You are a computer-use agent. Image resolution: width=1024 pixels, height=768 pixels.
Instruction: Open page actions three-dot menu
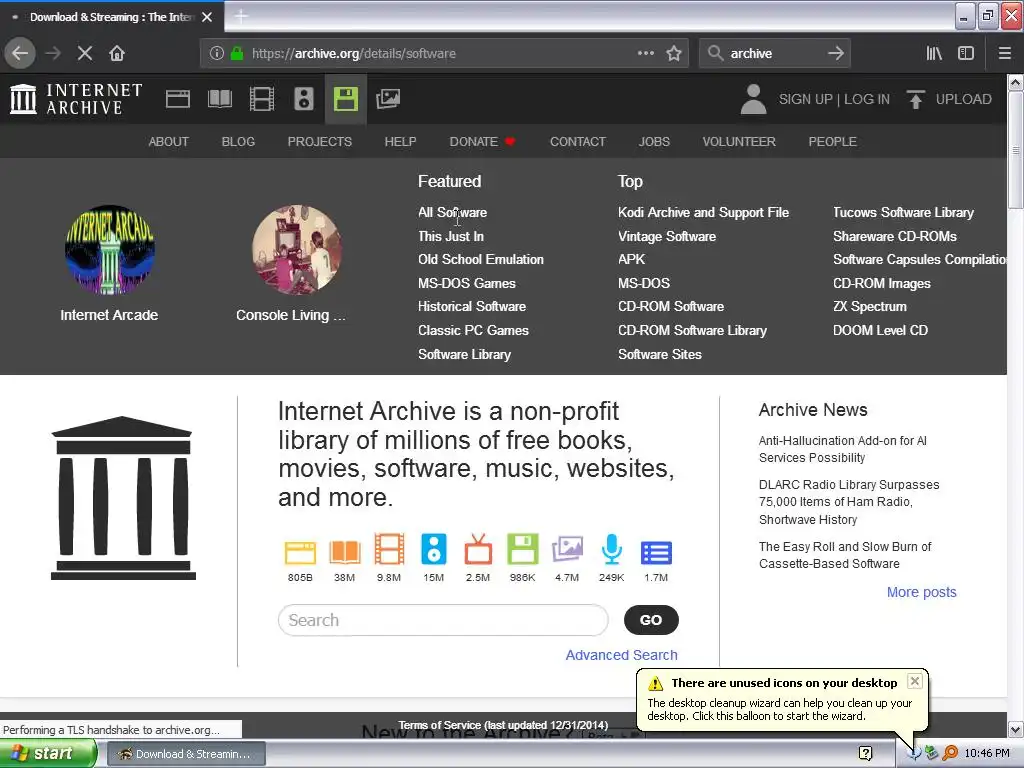[x=645, y=53]
